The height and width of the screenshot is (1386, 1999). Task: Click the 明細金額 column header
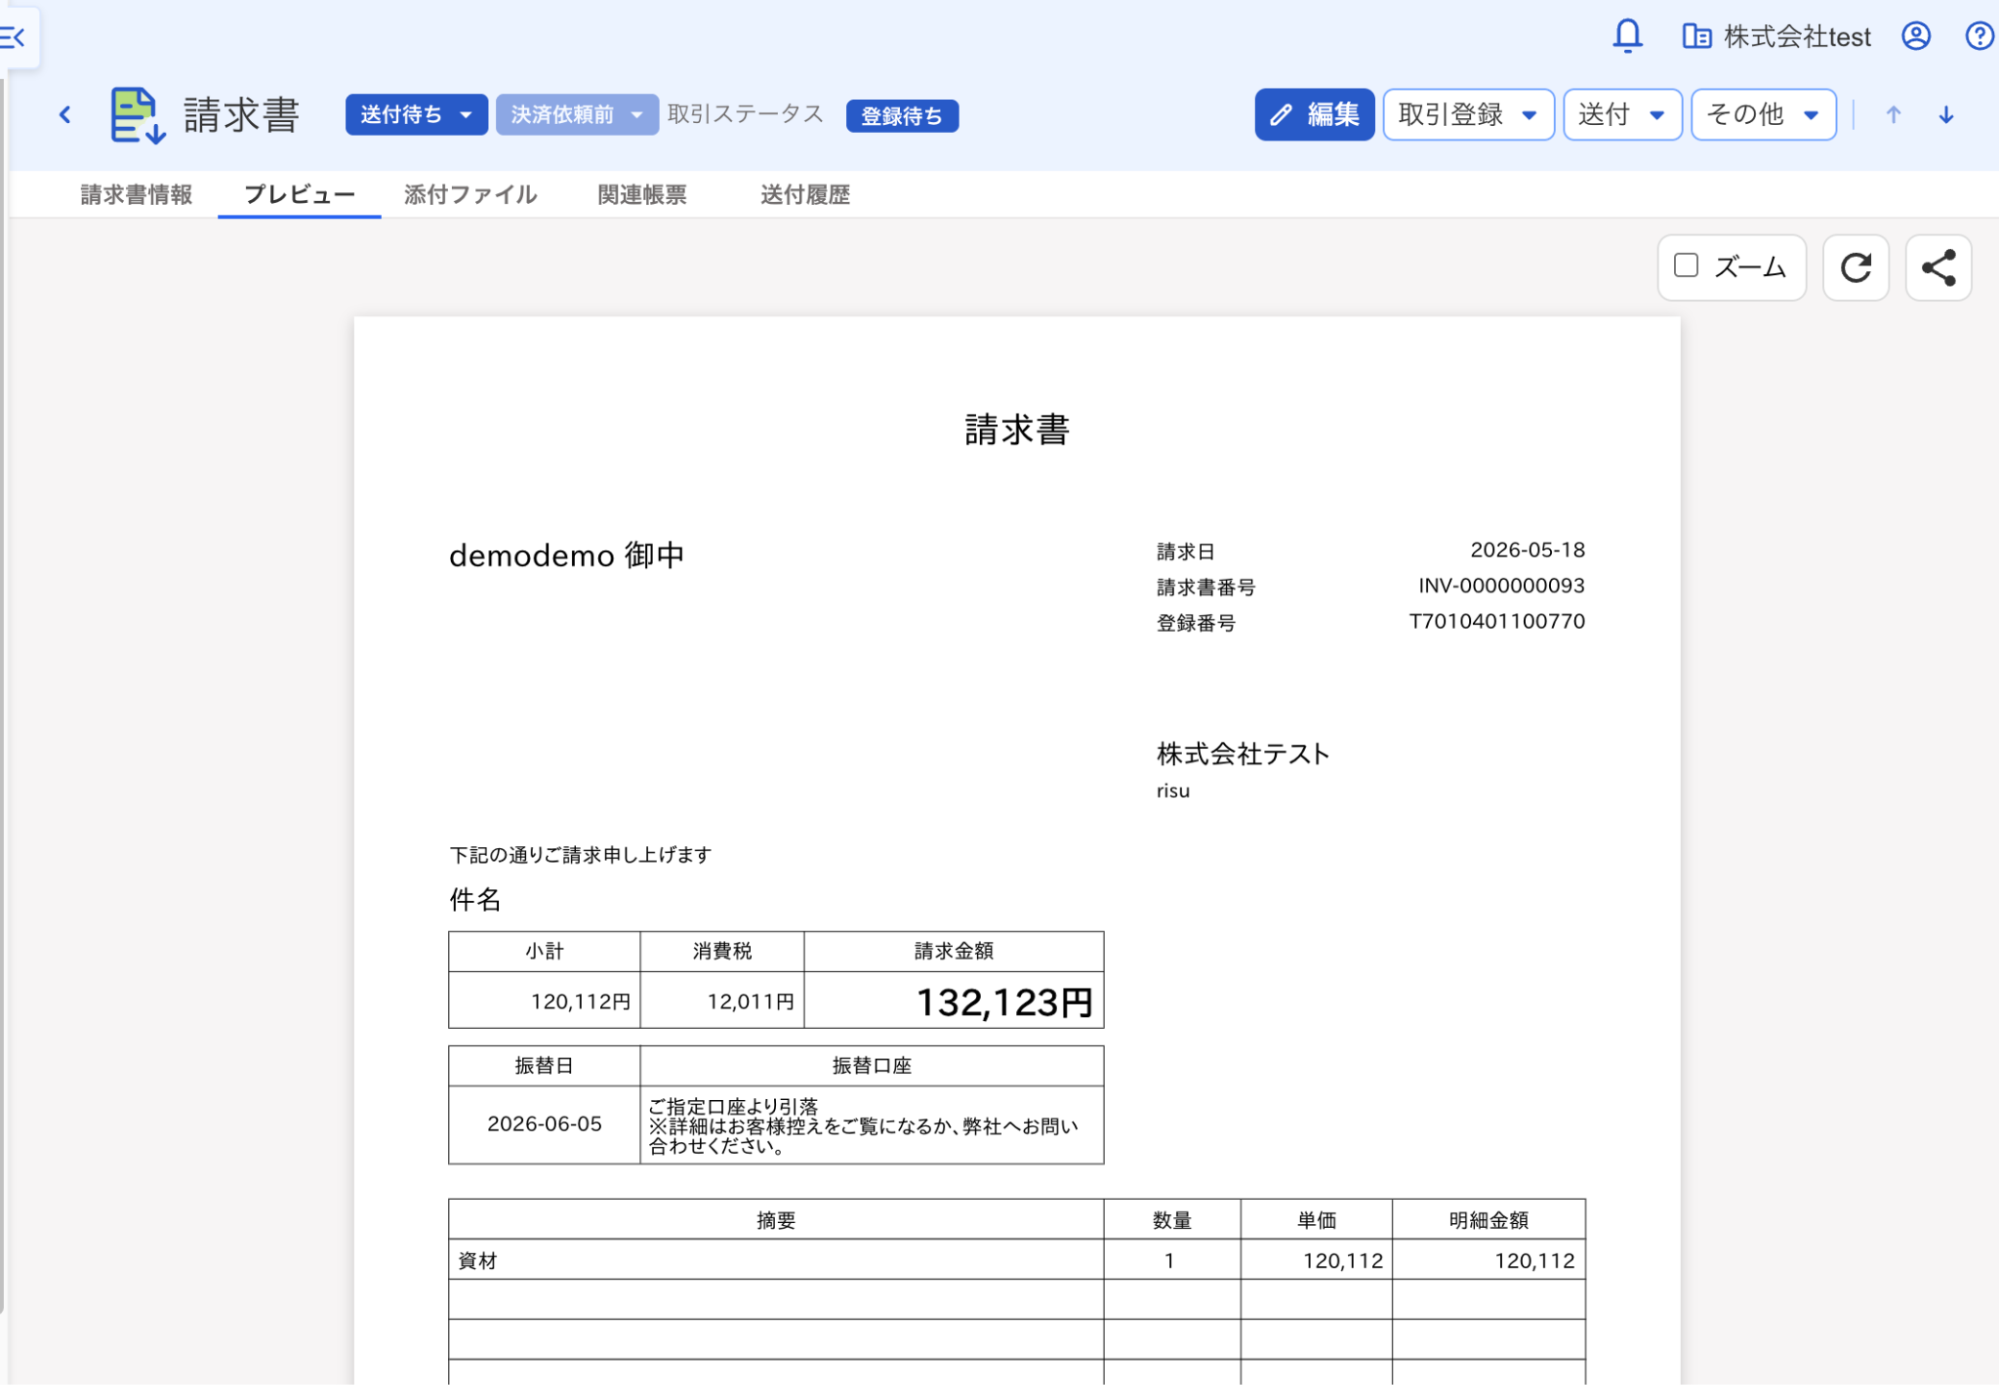pyautogui.click(x=1489, y=1220)
